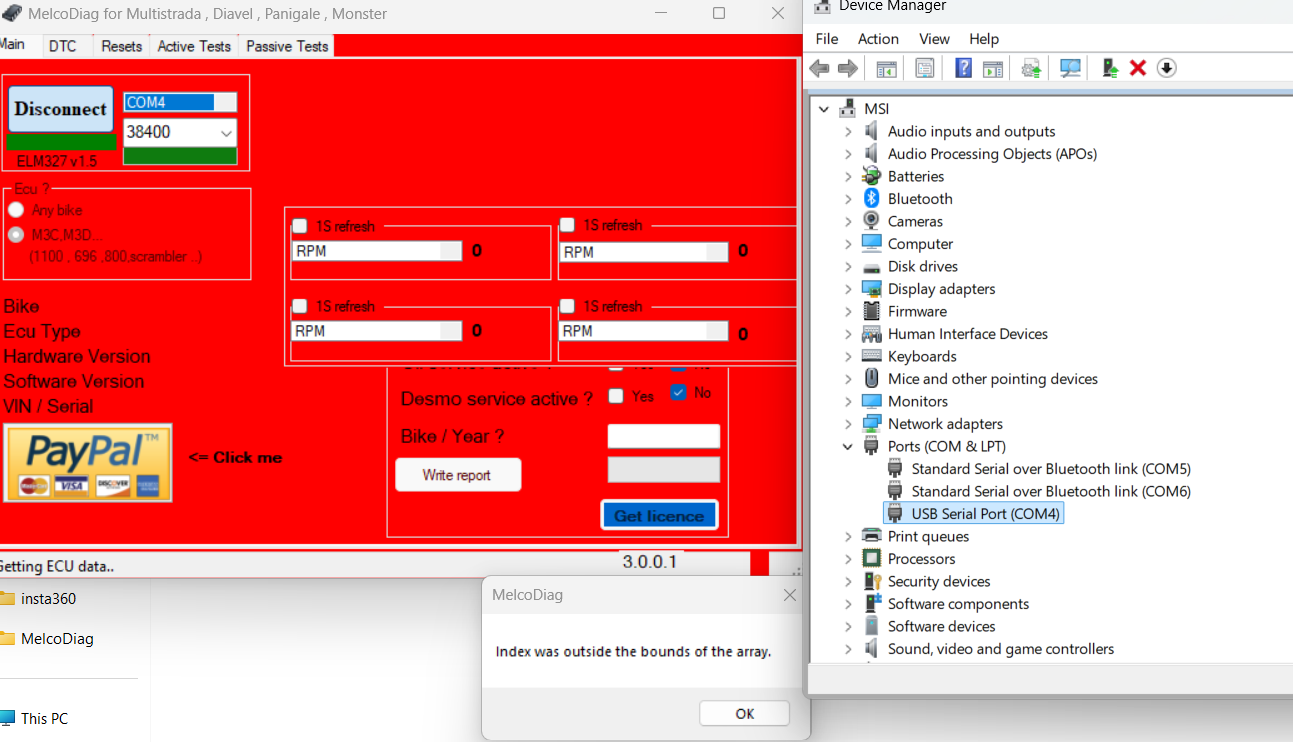Open the File menu in Device Manager
1293x742 pixels.
tap(827, 39)
